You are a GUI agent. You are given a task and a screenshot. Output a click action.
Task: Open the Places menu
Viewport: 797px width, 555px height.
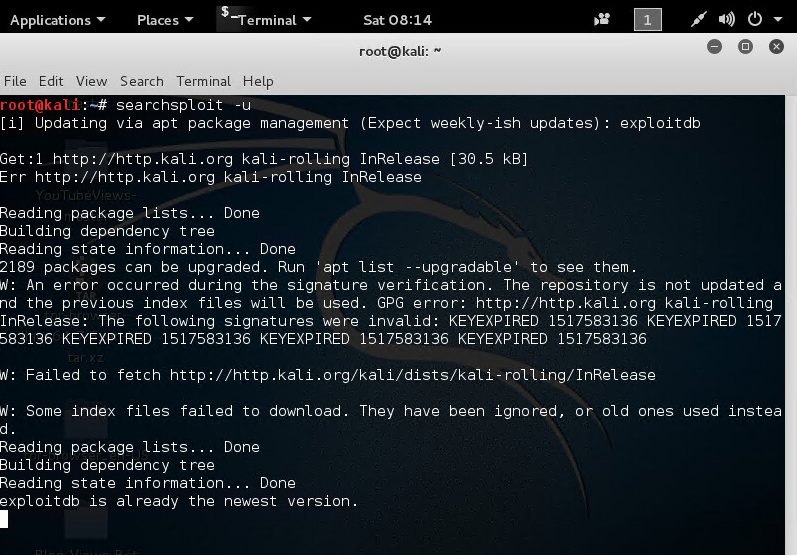coord(165,20)
